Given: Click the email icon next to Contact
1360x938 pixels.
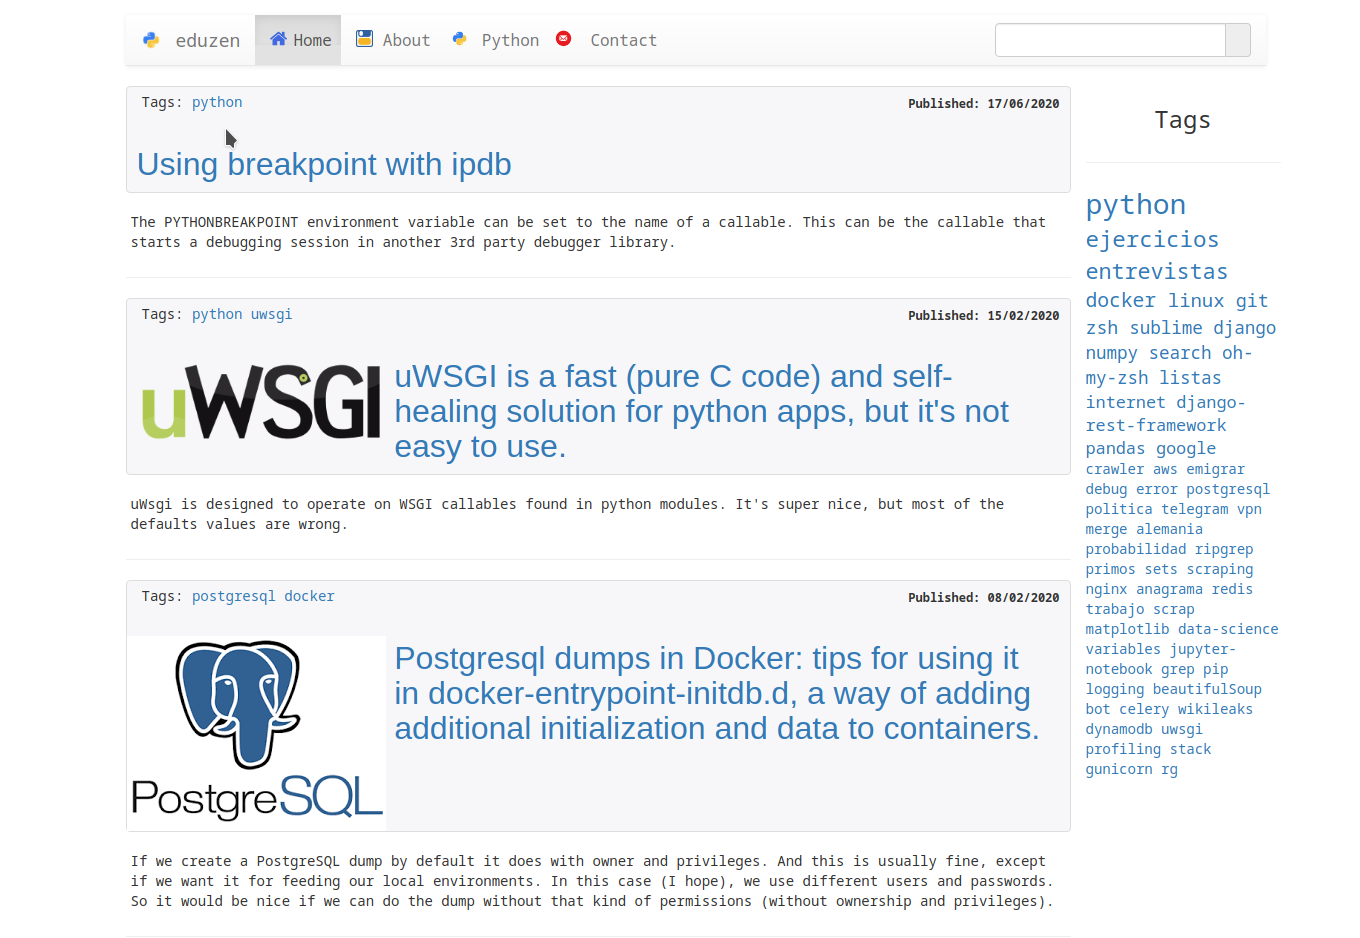Looking at the screenshot, I should [x=564, y=38].
